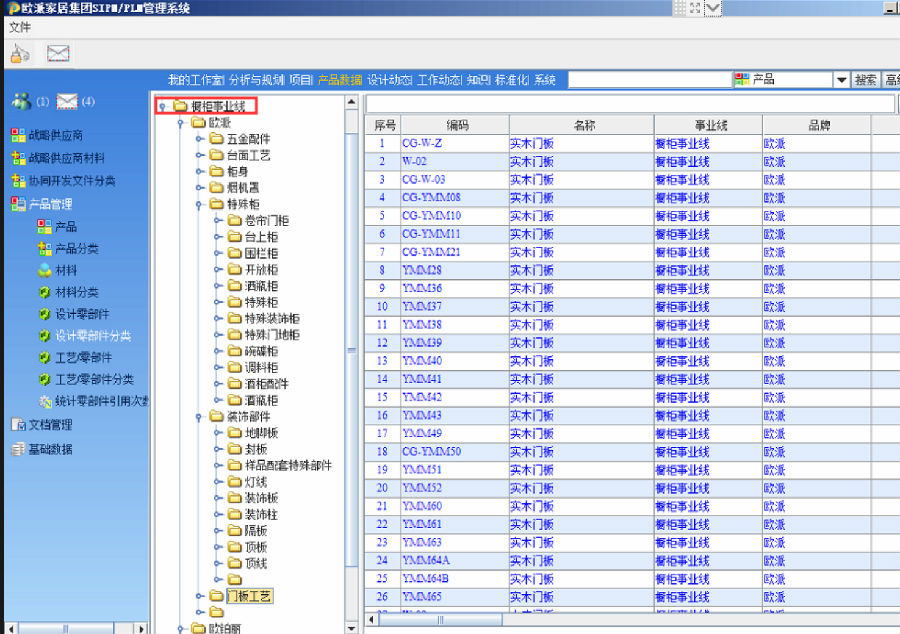Collapse the 橱柜事业线 root tree node
Screen dimensions: 900x634
[x=162, y=106]
